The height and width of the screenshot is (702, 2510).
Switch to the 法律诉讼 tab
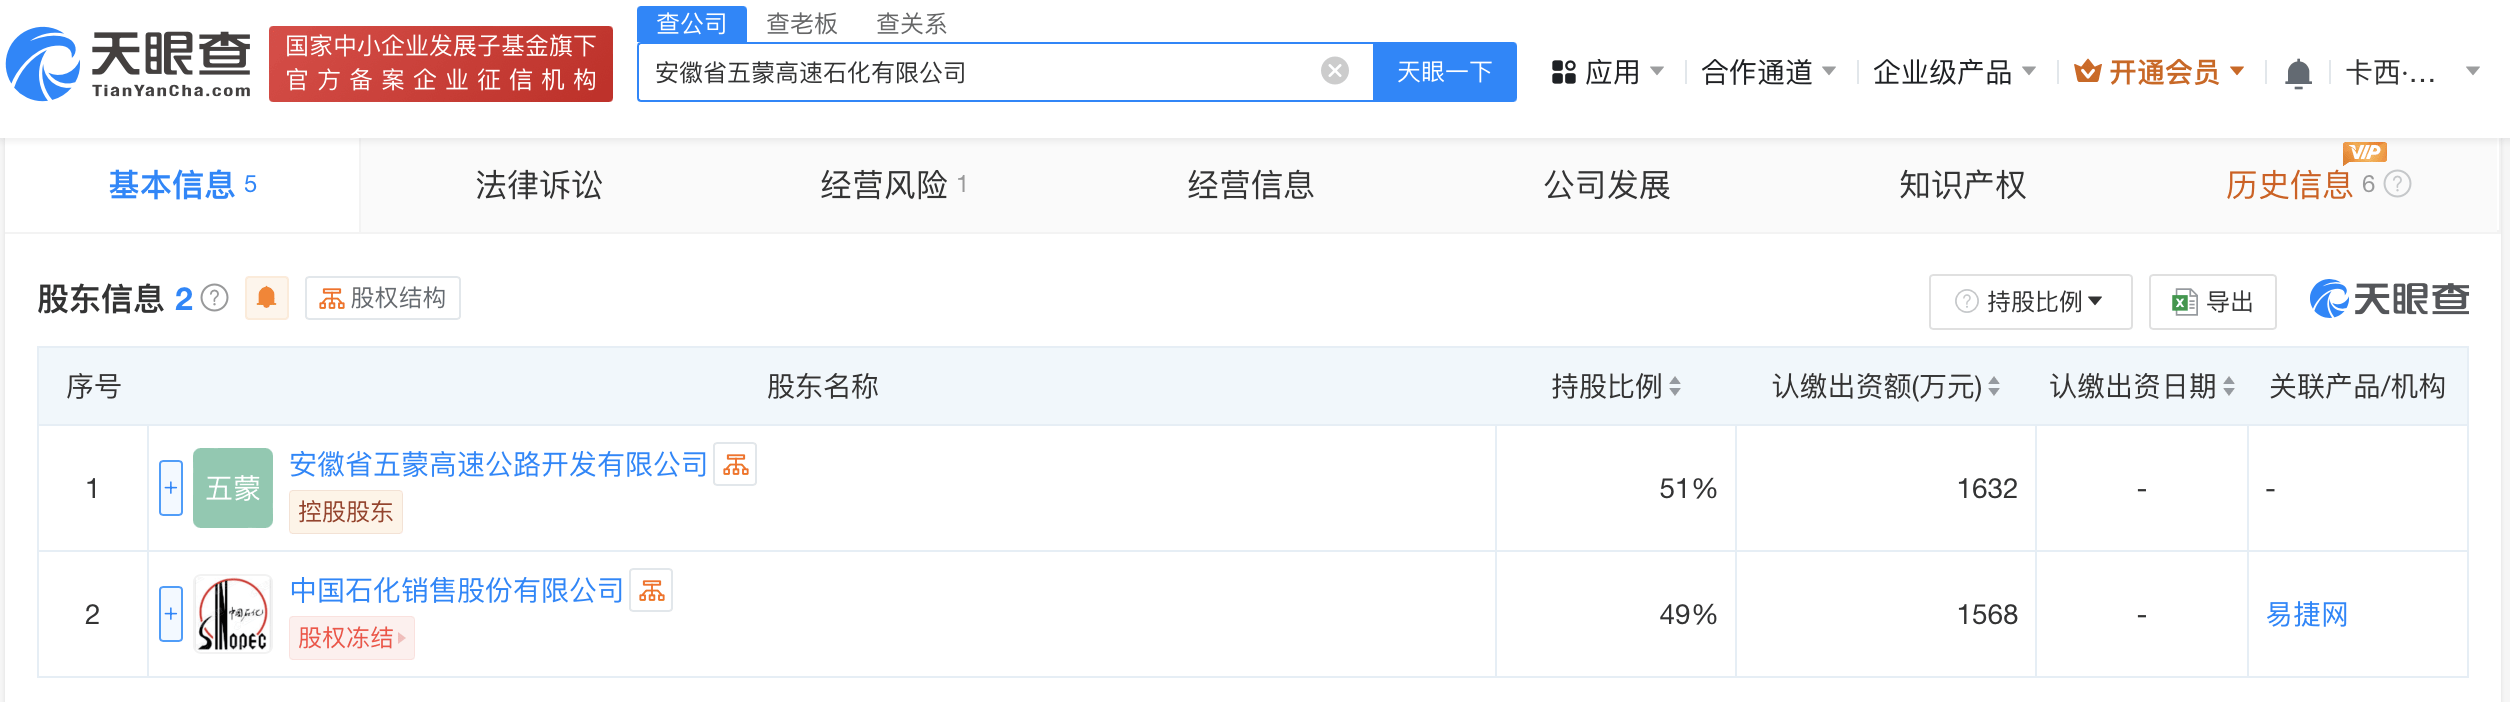pos(539,185)
